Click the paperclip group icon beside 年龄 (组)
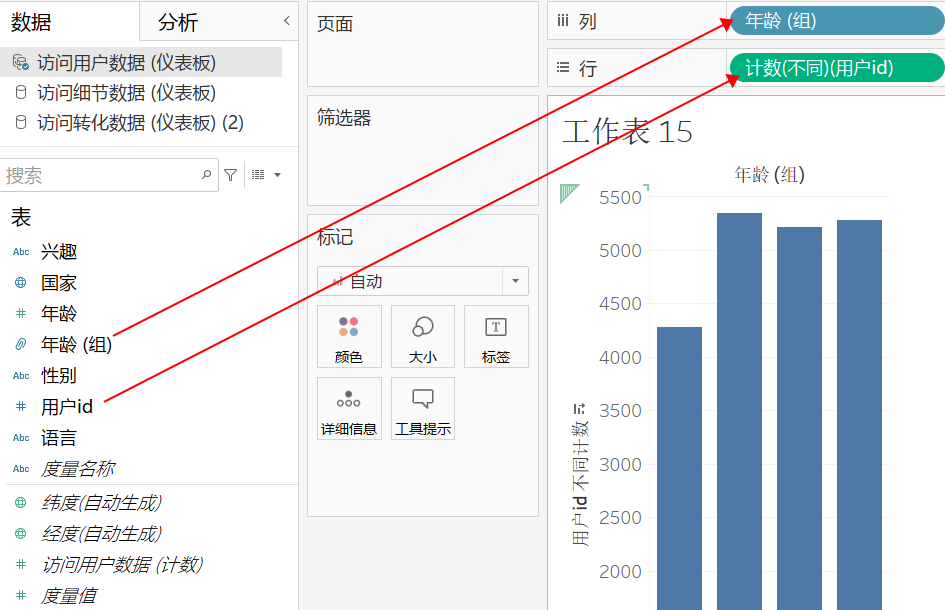Screen dimensions: 945x610 [20, 344]
